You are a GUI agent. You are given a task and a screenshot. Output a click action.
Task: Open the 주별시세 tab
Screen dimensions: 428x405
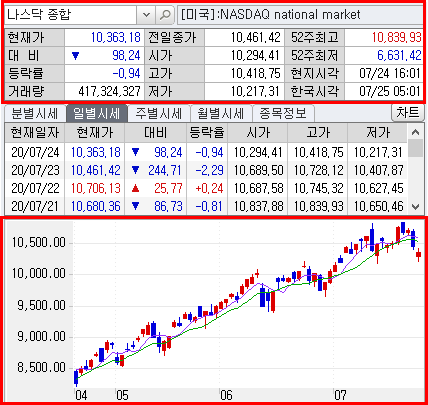pyautogui.click(x=158, y=114)
